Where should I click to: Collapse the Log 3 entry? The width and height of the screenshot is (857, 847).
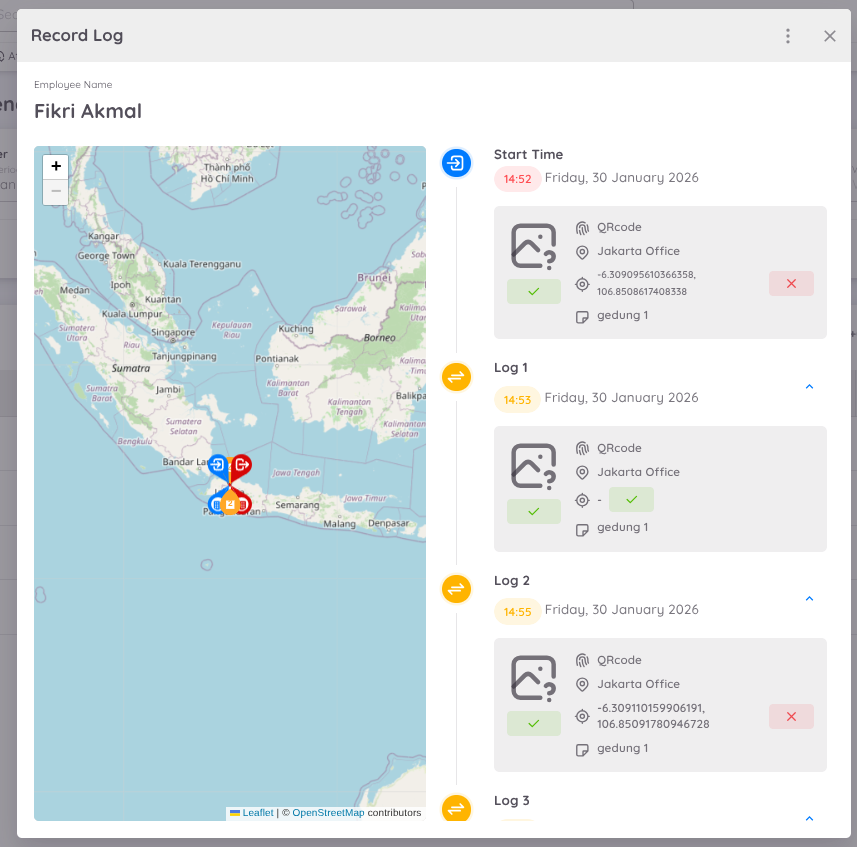[x=809, y=818]
